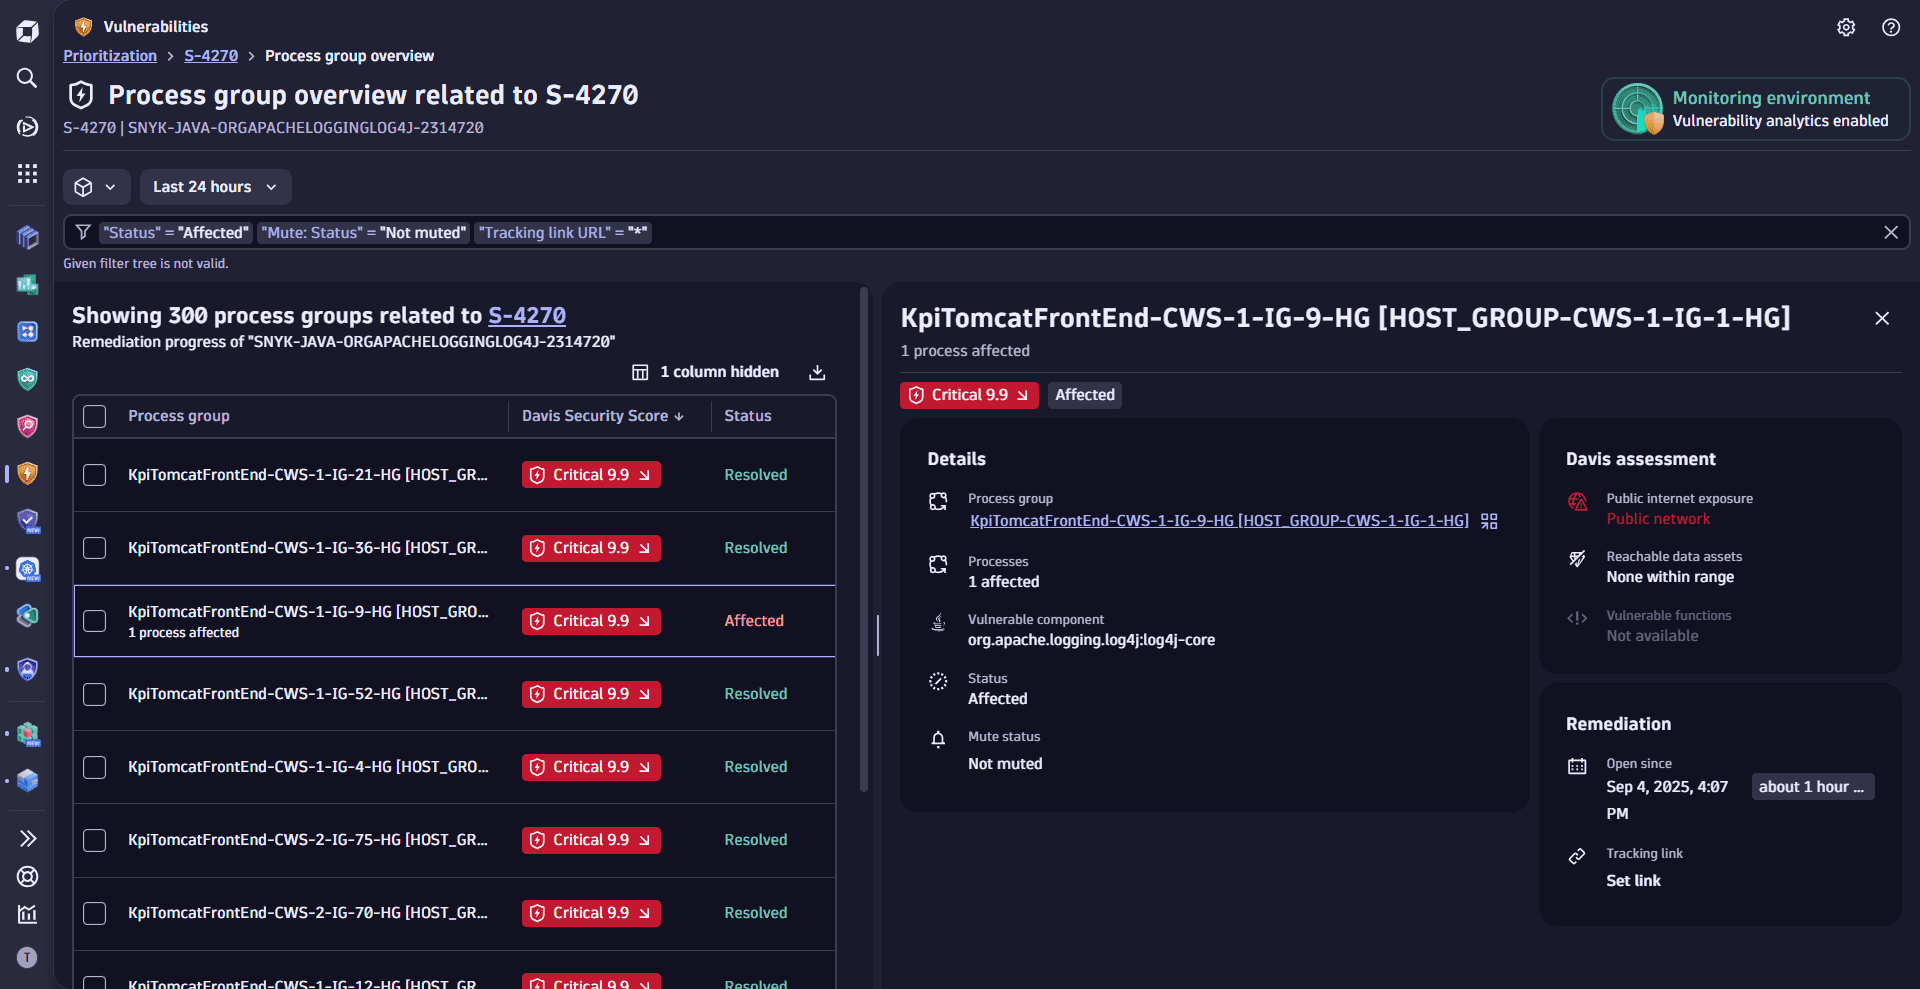Image resolution: width=1920 pixels, height=989 pixels.
Task: Check the KpiTomcatFrontEnd-CWS-1-IG-21-HG row checkbox
Action: (95, 475)
